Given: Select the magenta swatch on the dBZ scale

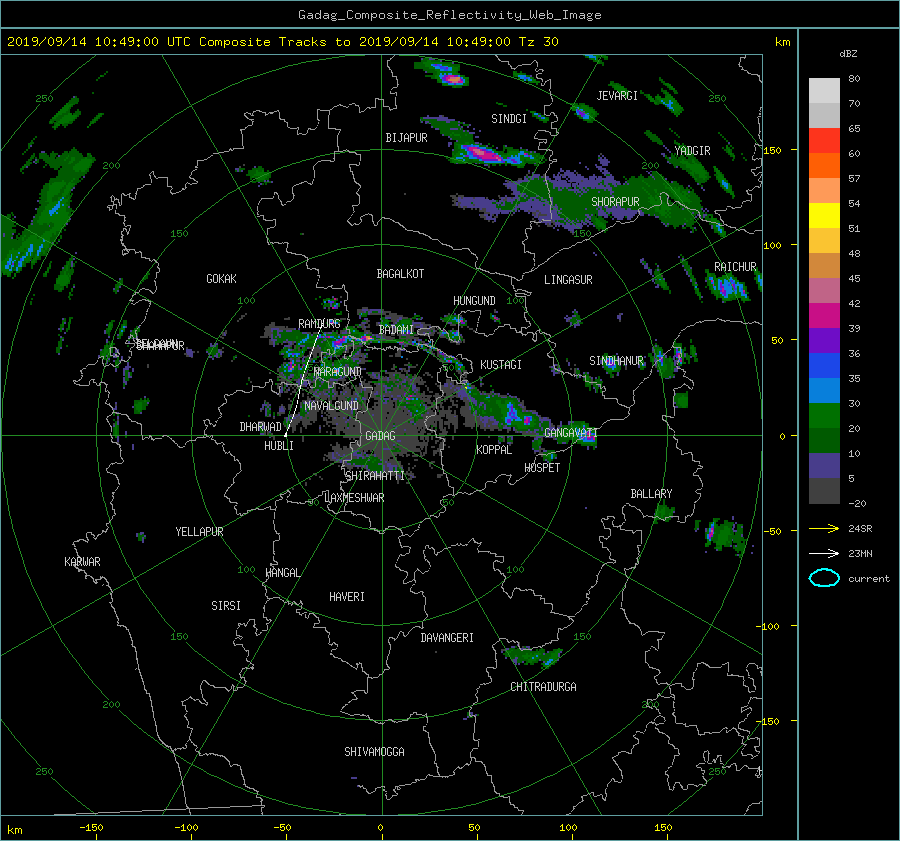Looking at the screenshot, I should [x=824, y=315].
